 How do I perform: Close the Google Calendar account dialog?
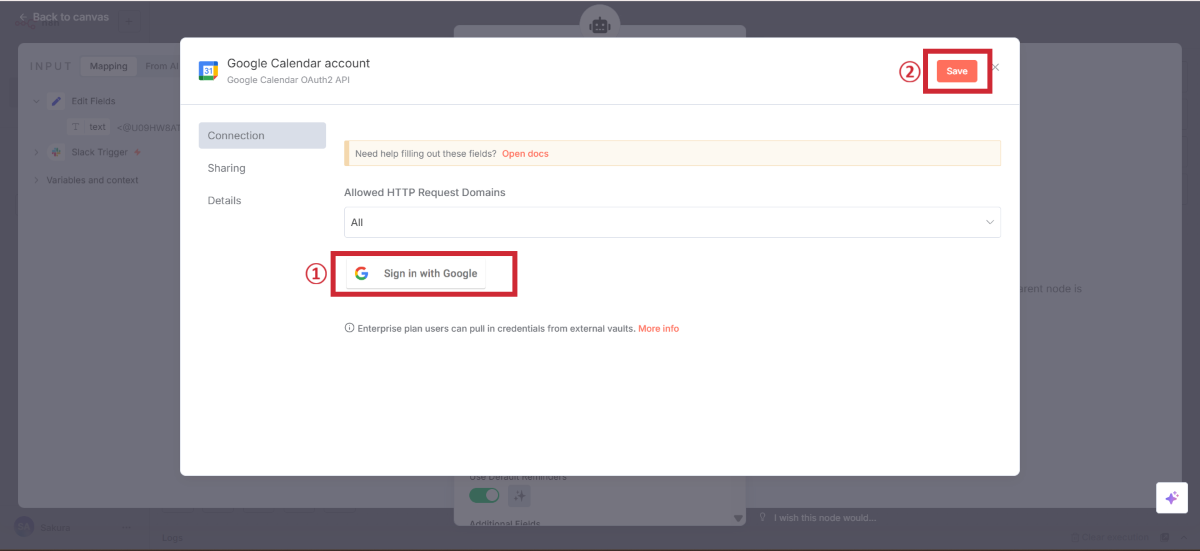point(995,67)
